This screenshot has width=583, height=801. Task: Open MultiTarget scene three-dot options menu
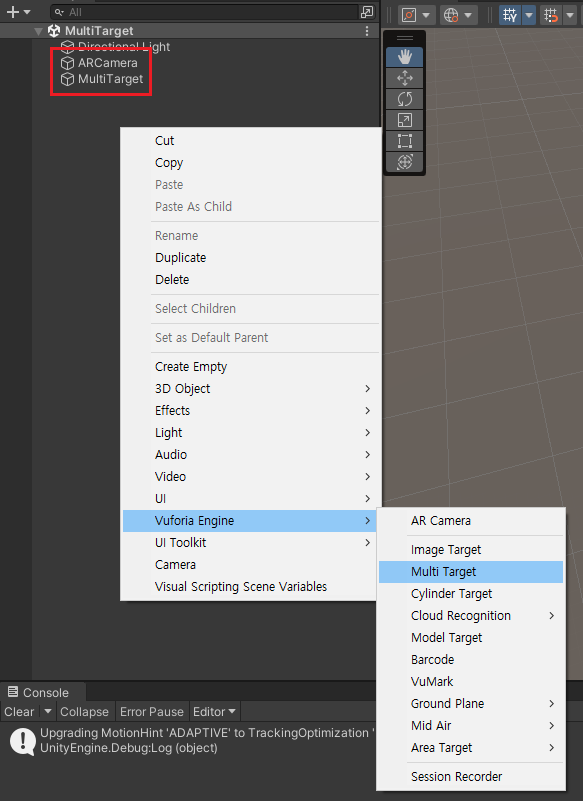tap(367, 31)
